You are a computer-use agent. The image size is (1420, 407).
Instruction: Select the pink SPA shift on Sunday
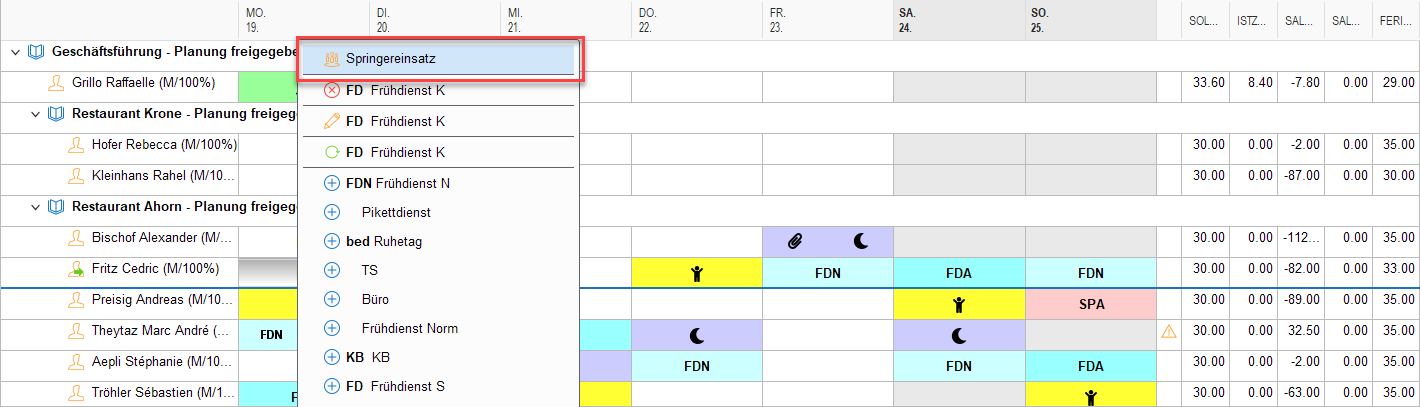pos(1090,304)
